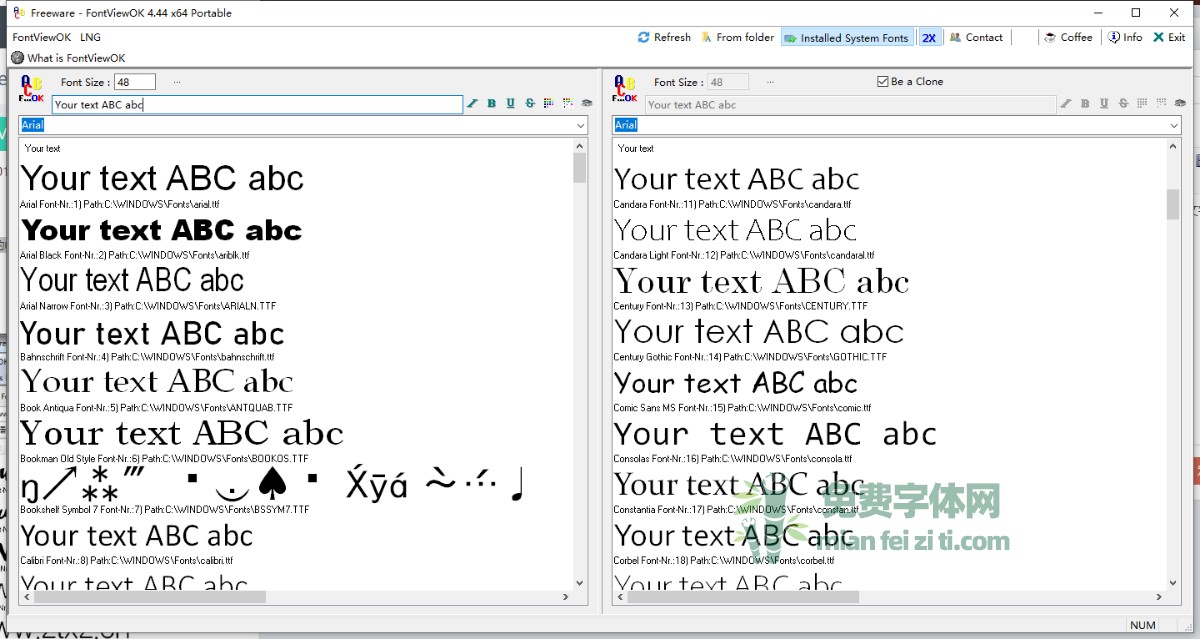Screen dimensions: 1200x639
Task: Click the strikethrough icon in right pane
Action: (1123, 104)
